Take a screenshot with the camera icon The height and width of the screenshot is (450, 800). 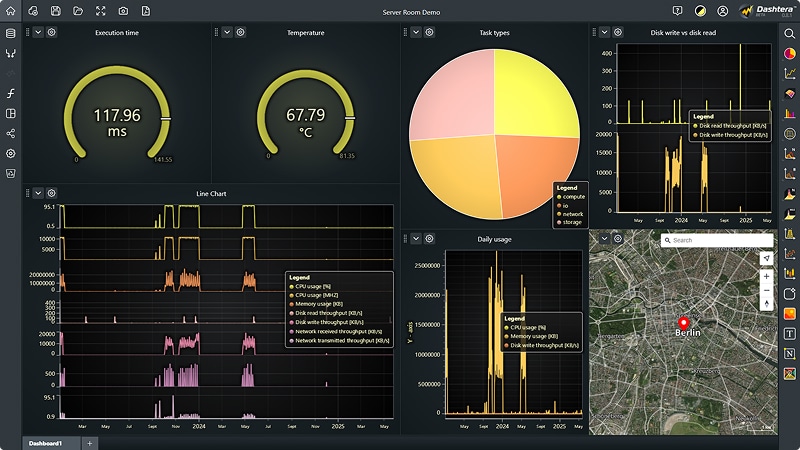(x=123, y=11)
